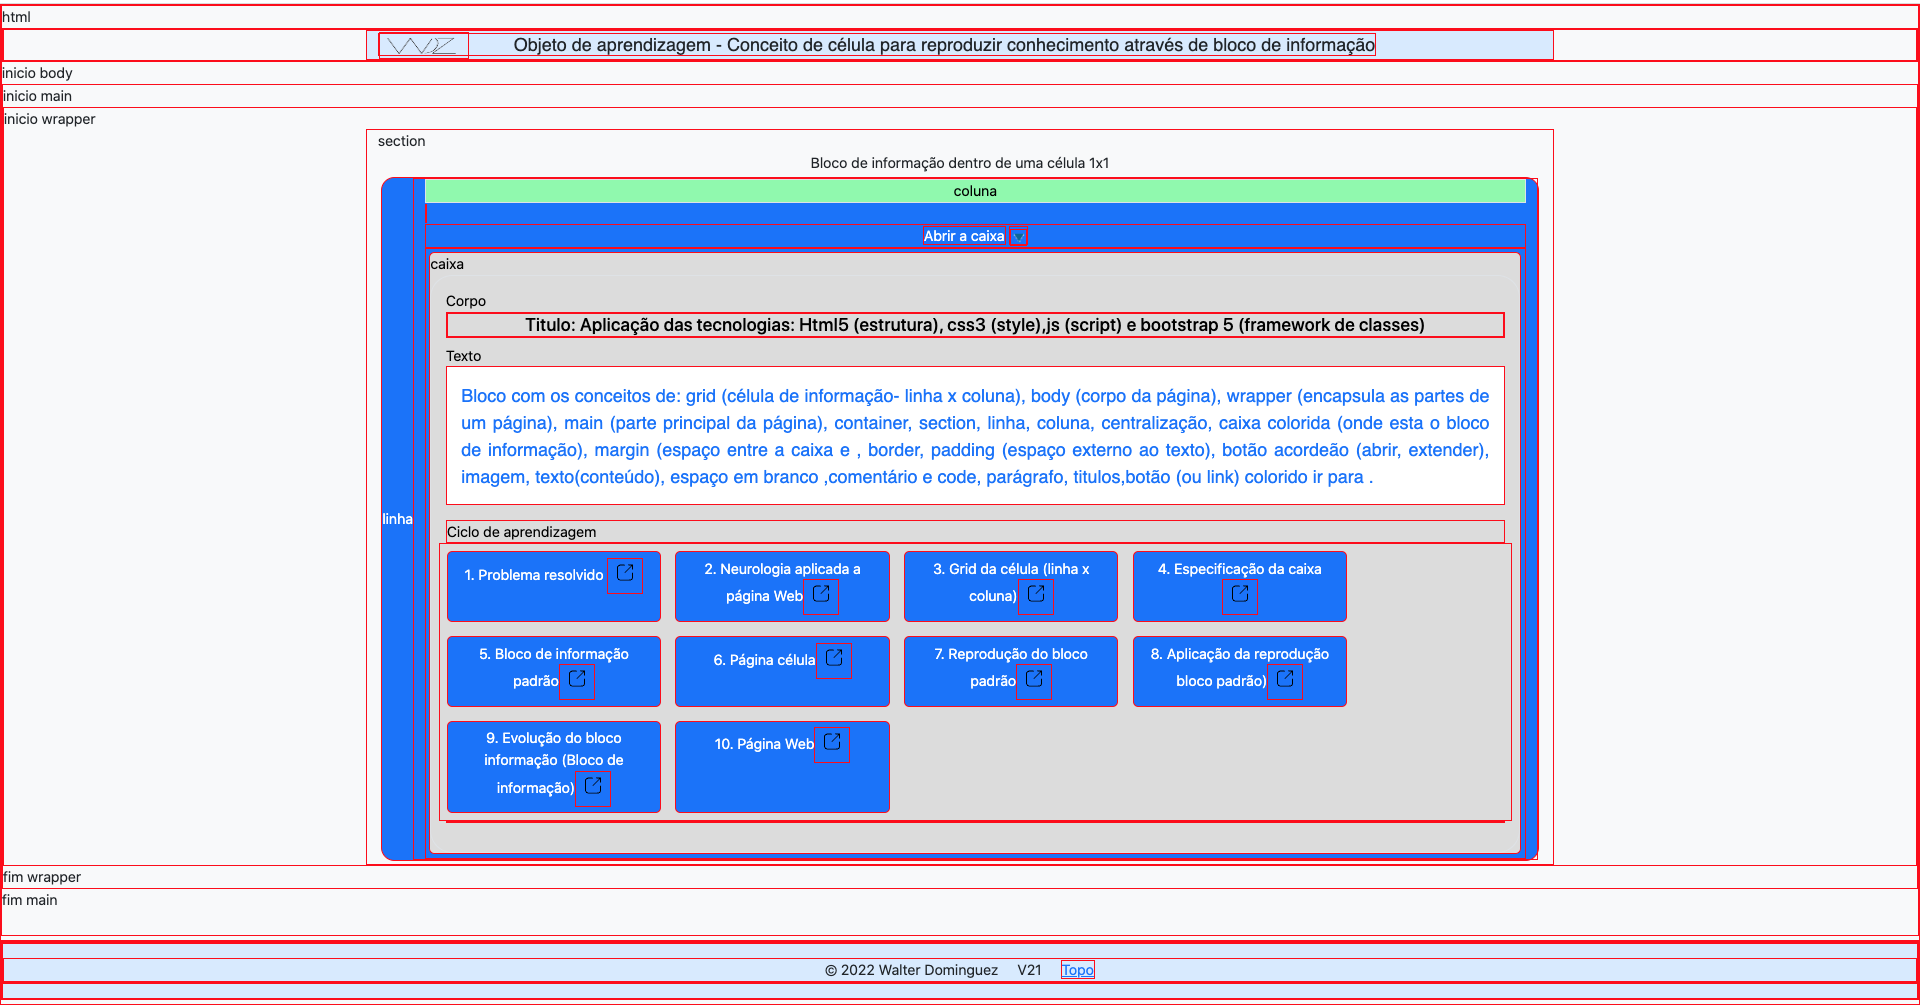Screen dimensions: 1920x1005
Task: Click external link icon on Neurologia aplicada card
Action: [821, 595]
